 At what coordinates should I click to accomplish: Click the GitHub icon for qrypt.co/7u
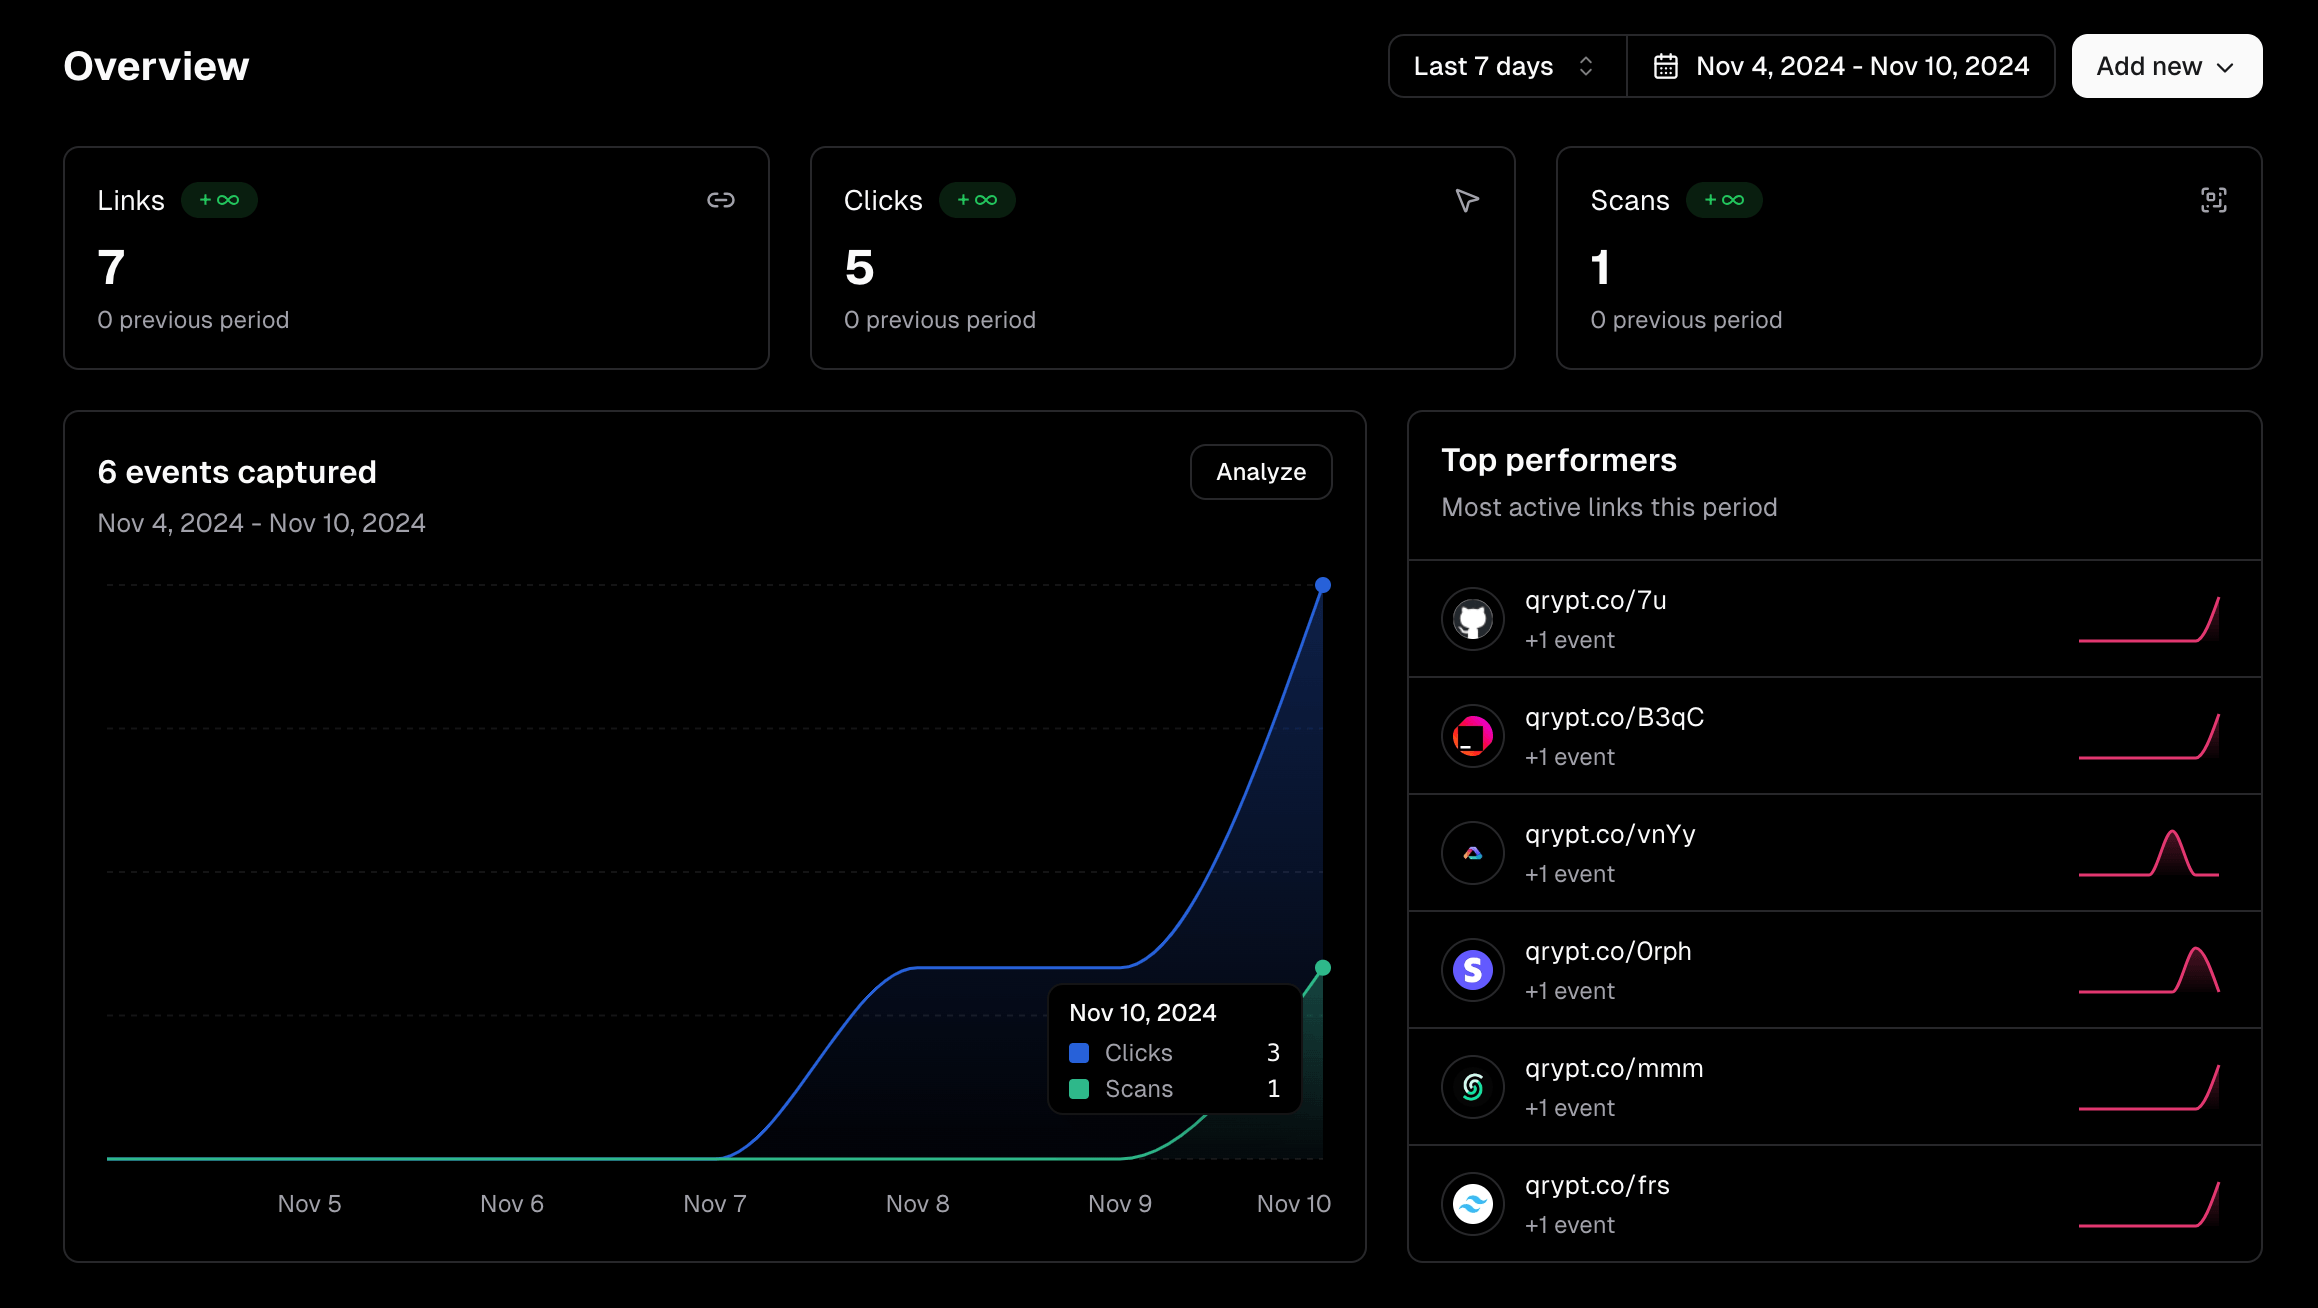[x=1471, y=617]
